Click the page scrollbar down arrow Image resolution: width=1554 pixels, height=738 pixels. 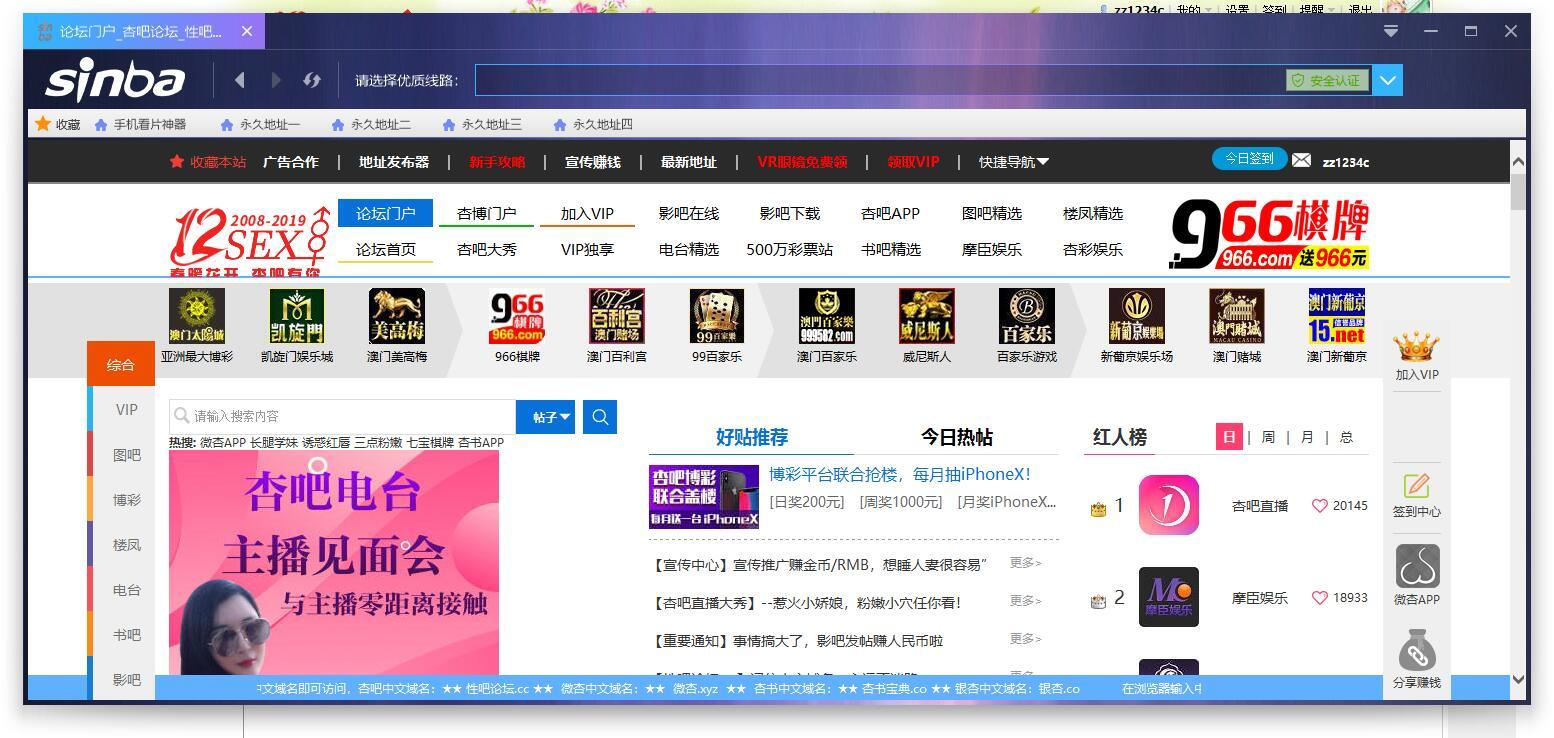point(1518,679)
